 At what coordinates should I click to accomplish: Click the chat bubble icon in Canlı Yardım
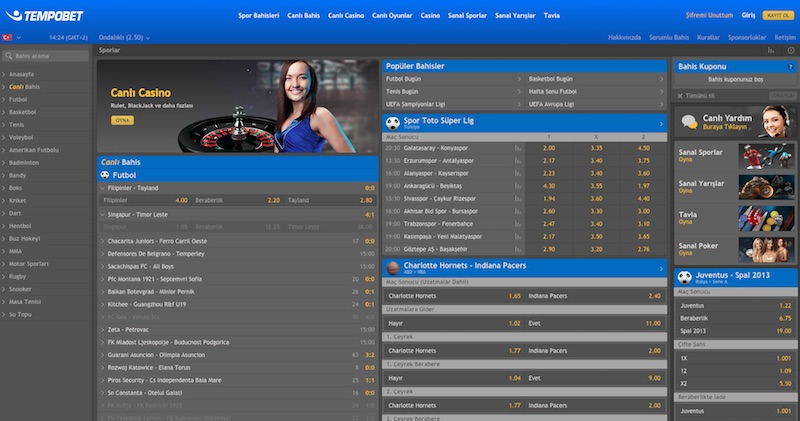click(689, 122)
